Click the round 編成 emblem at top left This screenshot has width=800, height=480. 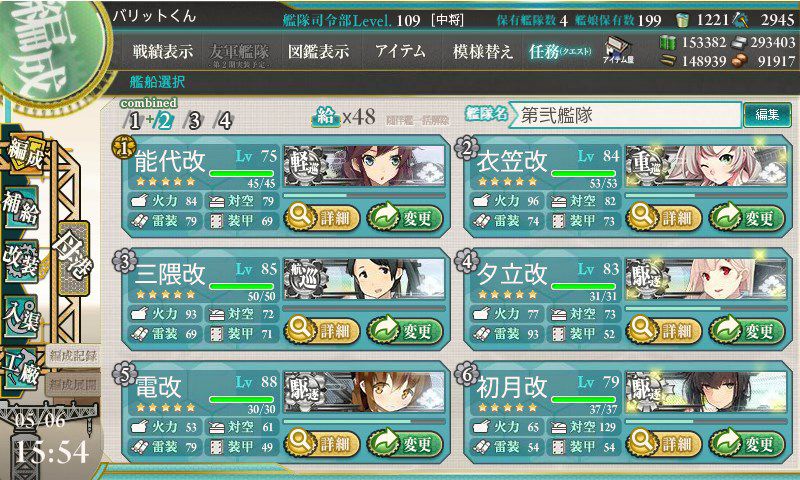coord(50,50)
